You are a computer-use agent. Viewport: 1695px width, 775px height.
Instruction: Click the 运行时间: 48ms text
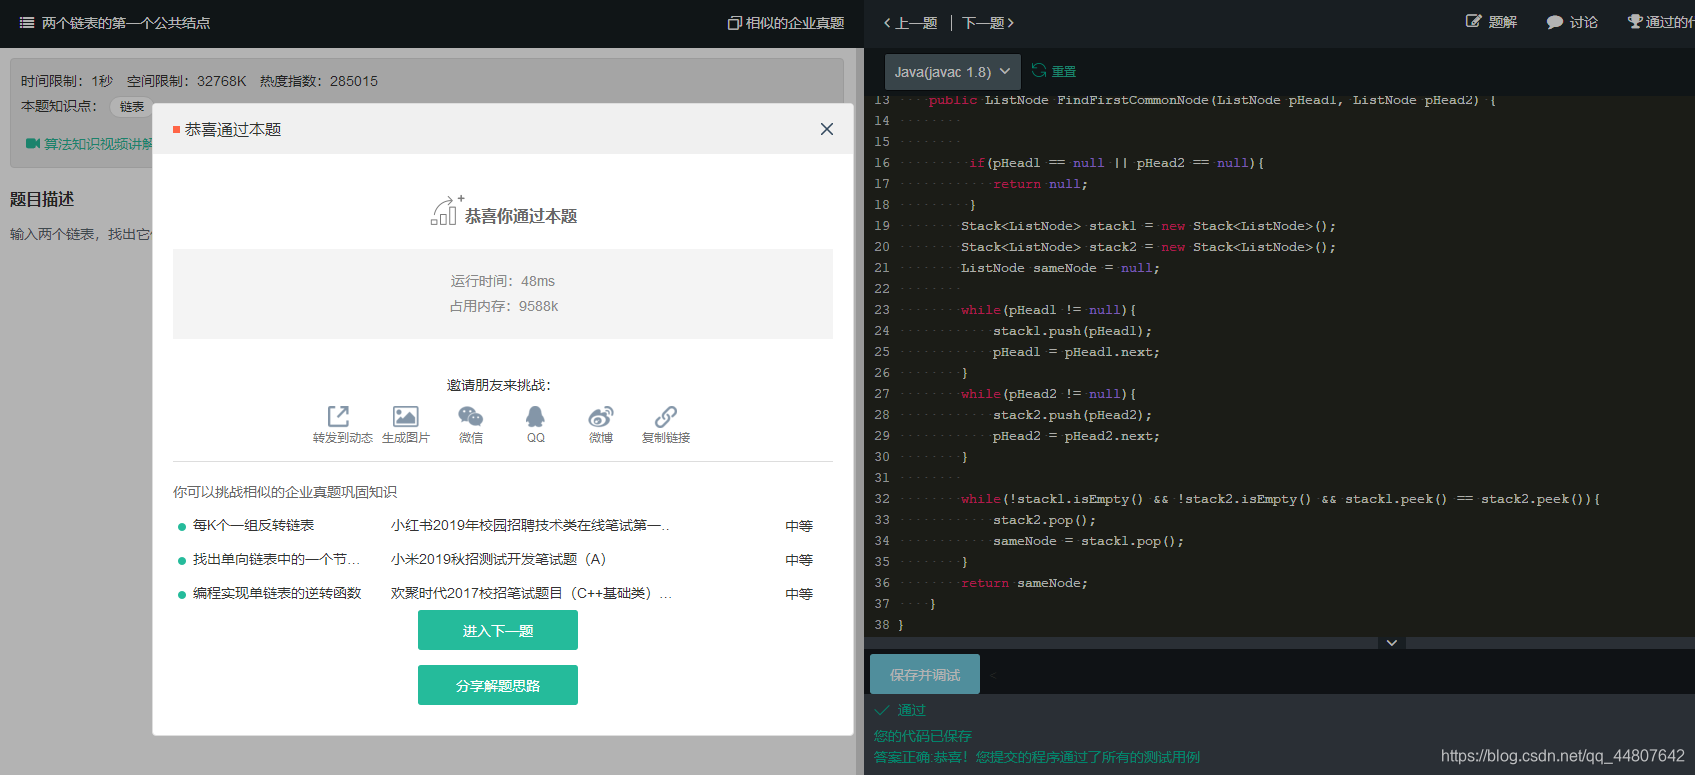point(502,281)
